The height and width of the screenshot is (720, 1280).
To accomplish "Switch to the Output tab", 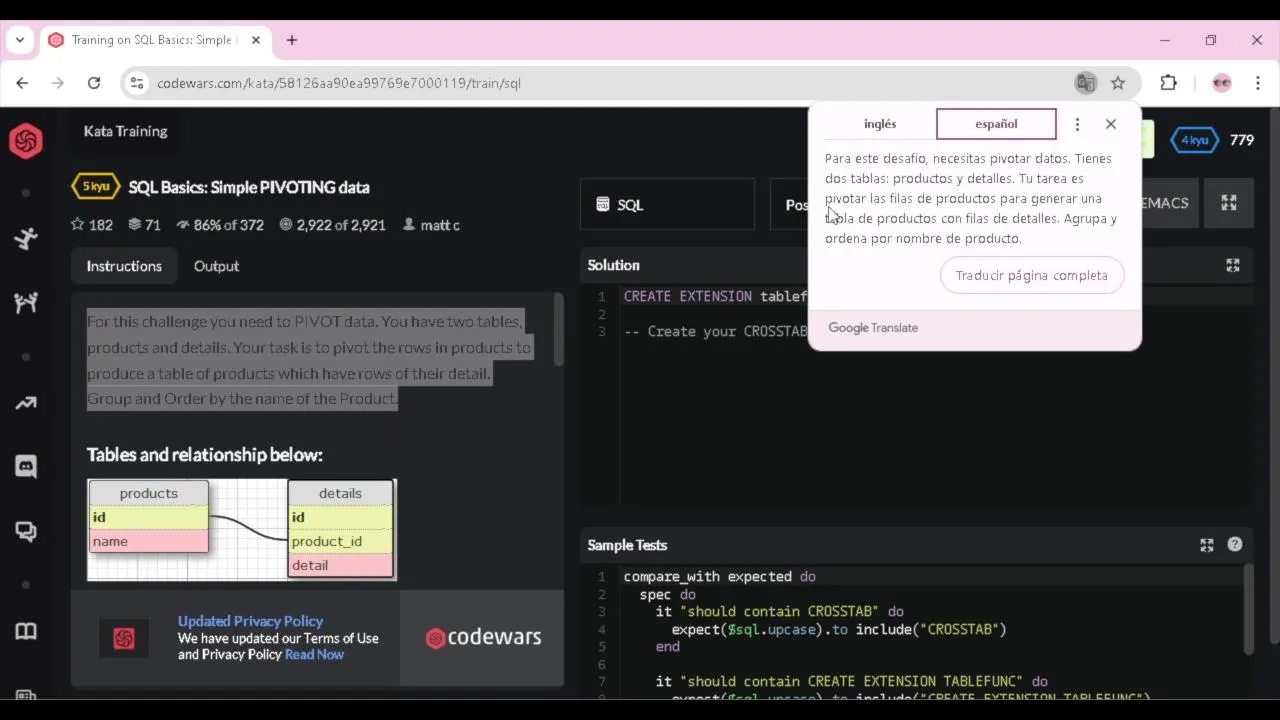I will click(x=216, y=266).
